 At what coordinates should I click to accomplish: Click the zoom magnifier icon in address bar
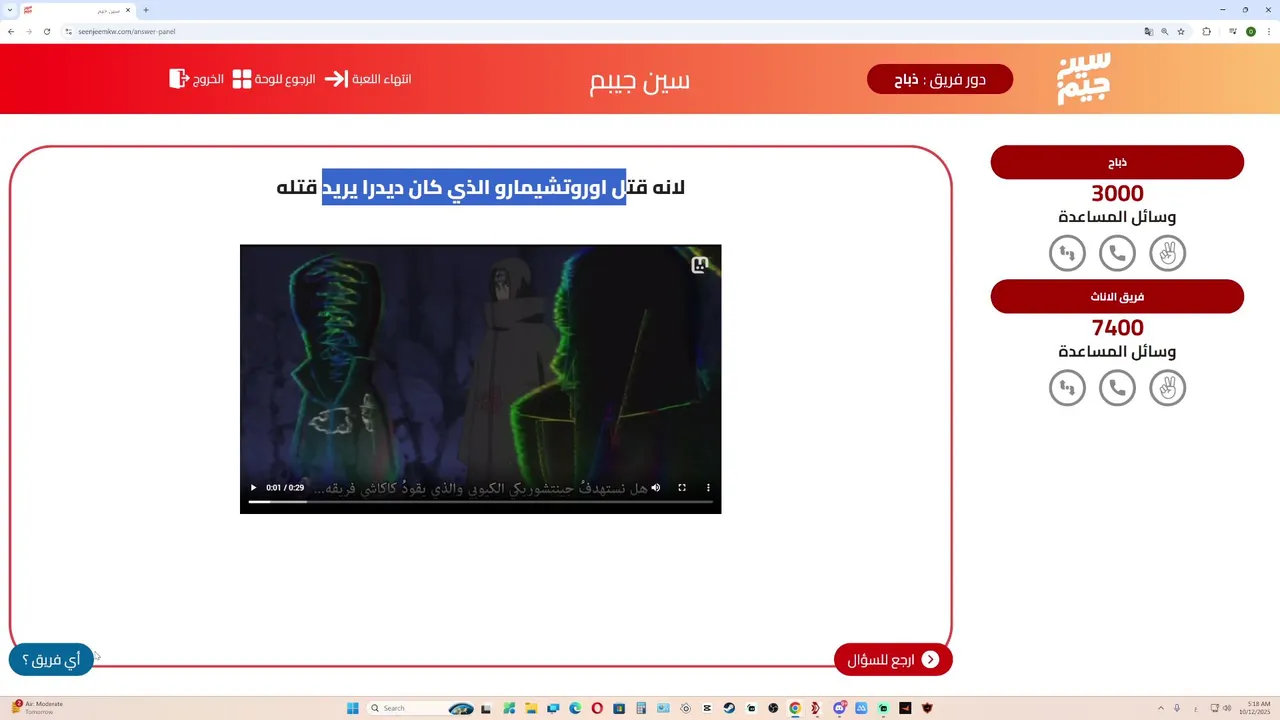point(1165,31)
